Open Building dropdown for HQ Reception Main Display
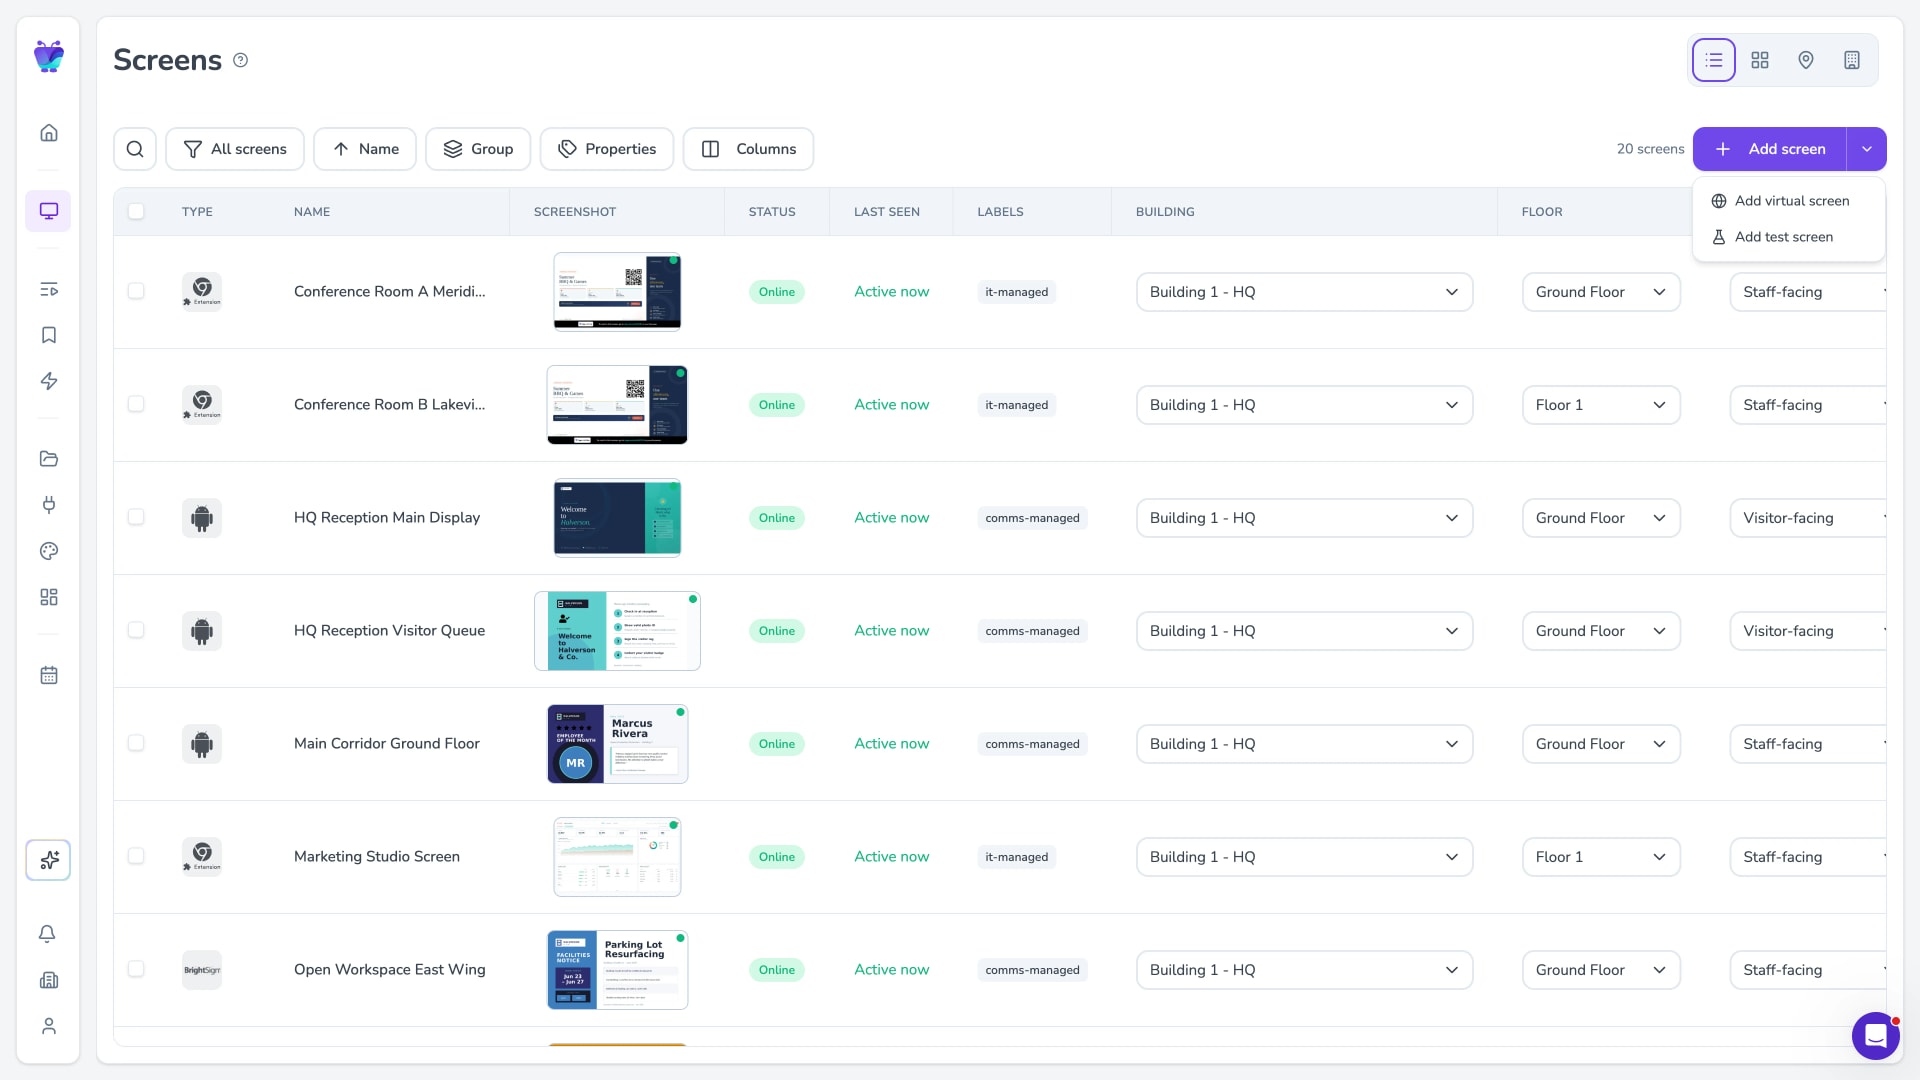1920x1080 pixels. pos(1304,518)
